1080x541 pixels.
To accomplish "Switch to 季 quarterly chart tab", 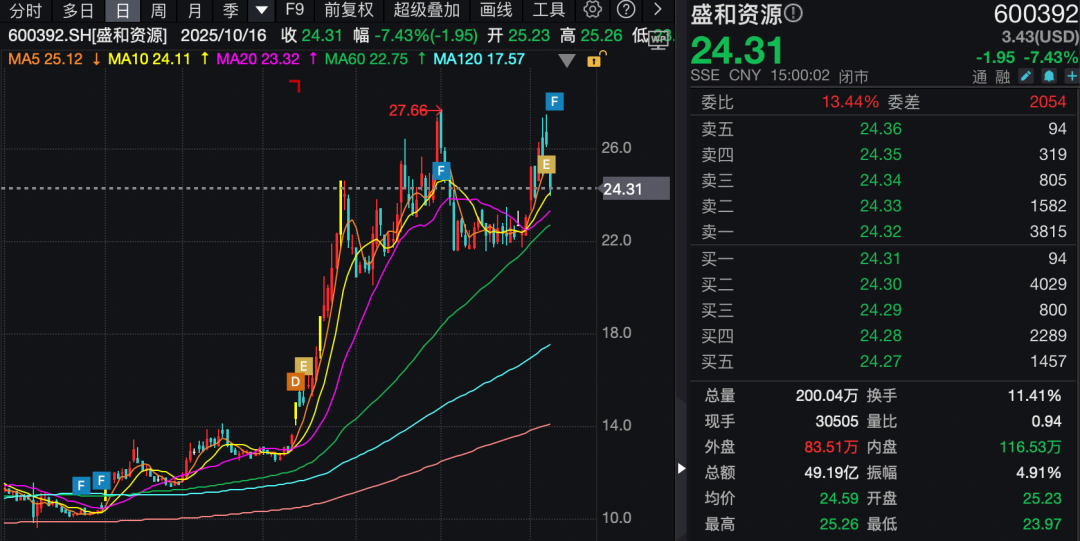I will (x=230, y=10).
